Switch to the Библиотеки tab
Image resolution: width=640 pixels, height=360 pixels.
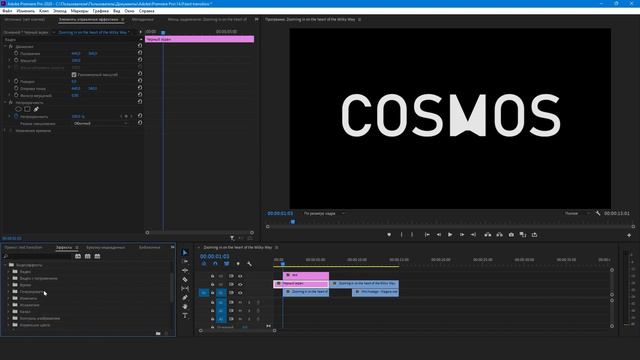[x=149, y=247]
